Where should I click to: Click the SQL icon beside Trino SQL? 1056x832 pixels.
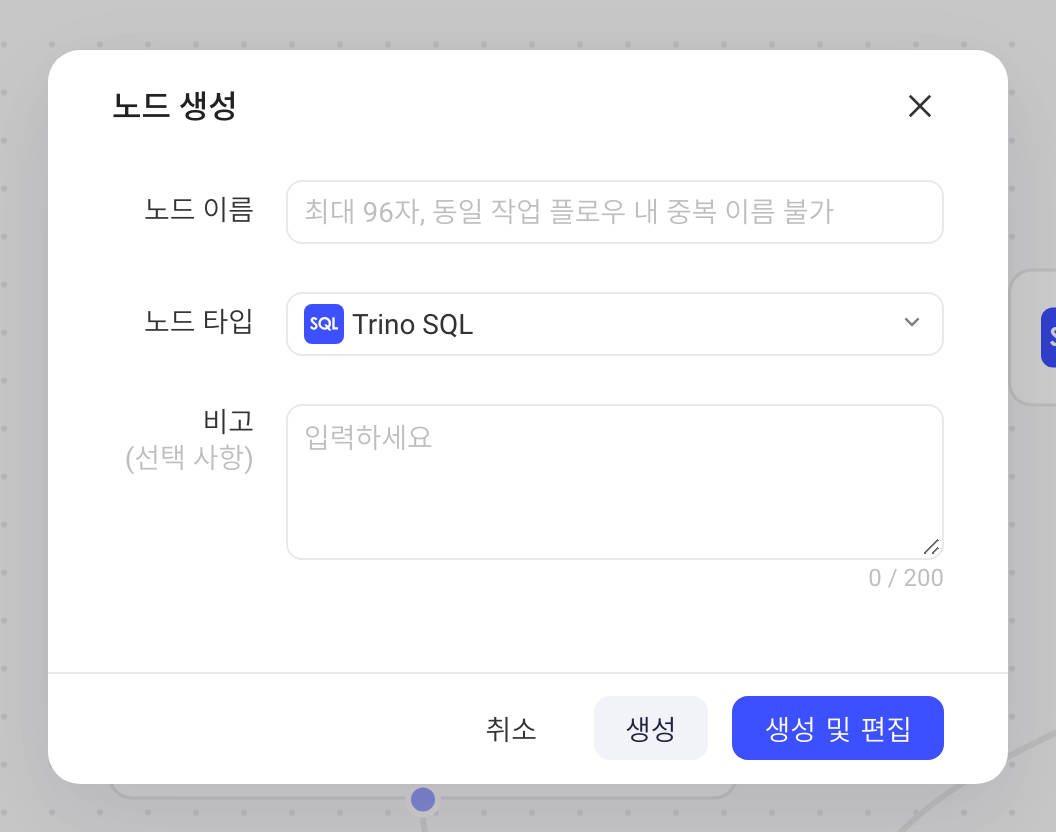[324, 324]
